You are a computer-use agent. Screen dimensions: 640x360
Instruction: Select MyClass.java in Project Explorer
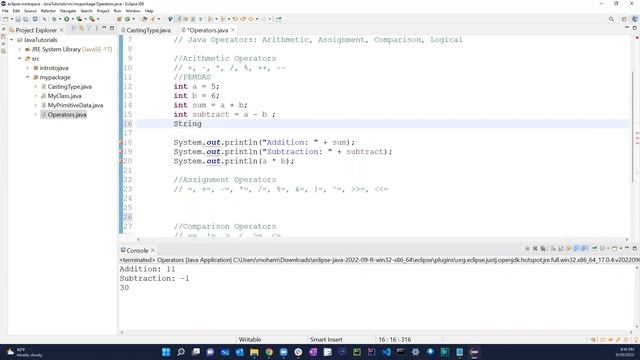click(64, 96)
